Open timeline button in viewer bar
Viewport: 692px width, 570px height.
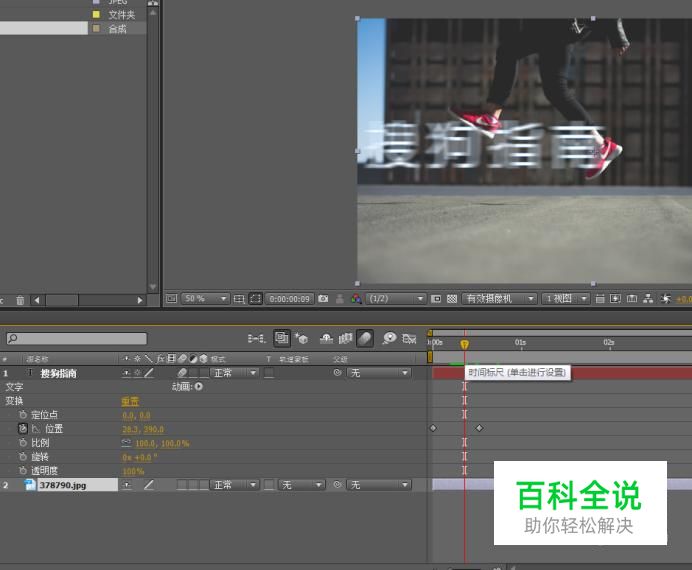[632, 299]
